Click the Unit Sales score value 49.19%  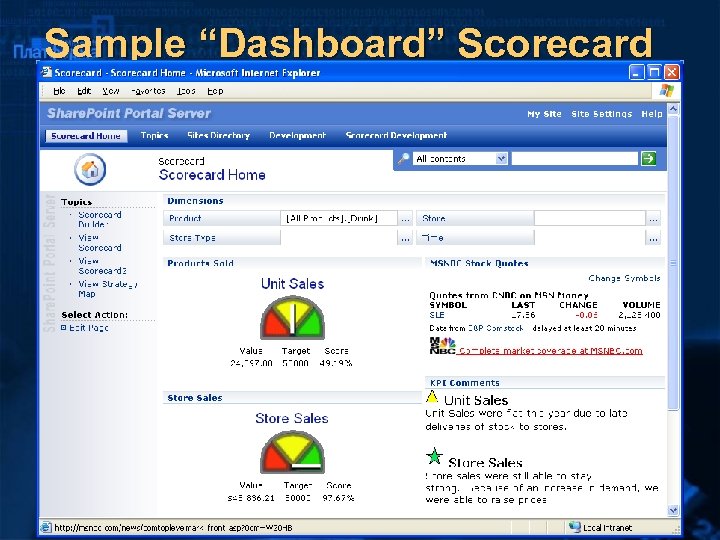pyautogui.click(x=336, y=363)
